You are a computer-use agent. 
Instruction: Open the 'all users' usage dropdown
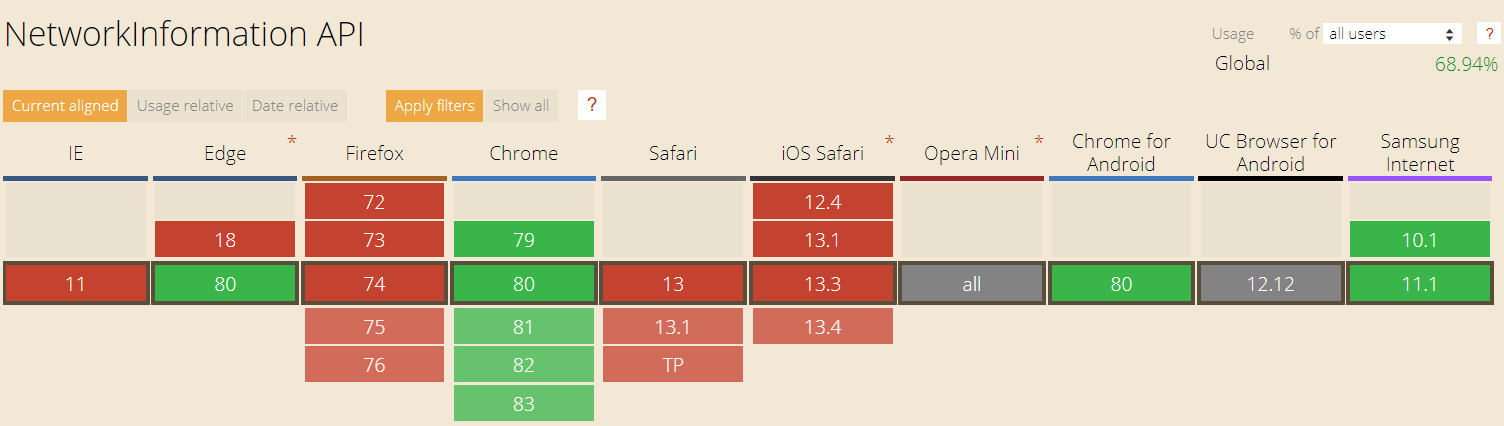[x=1391, y=34]
